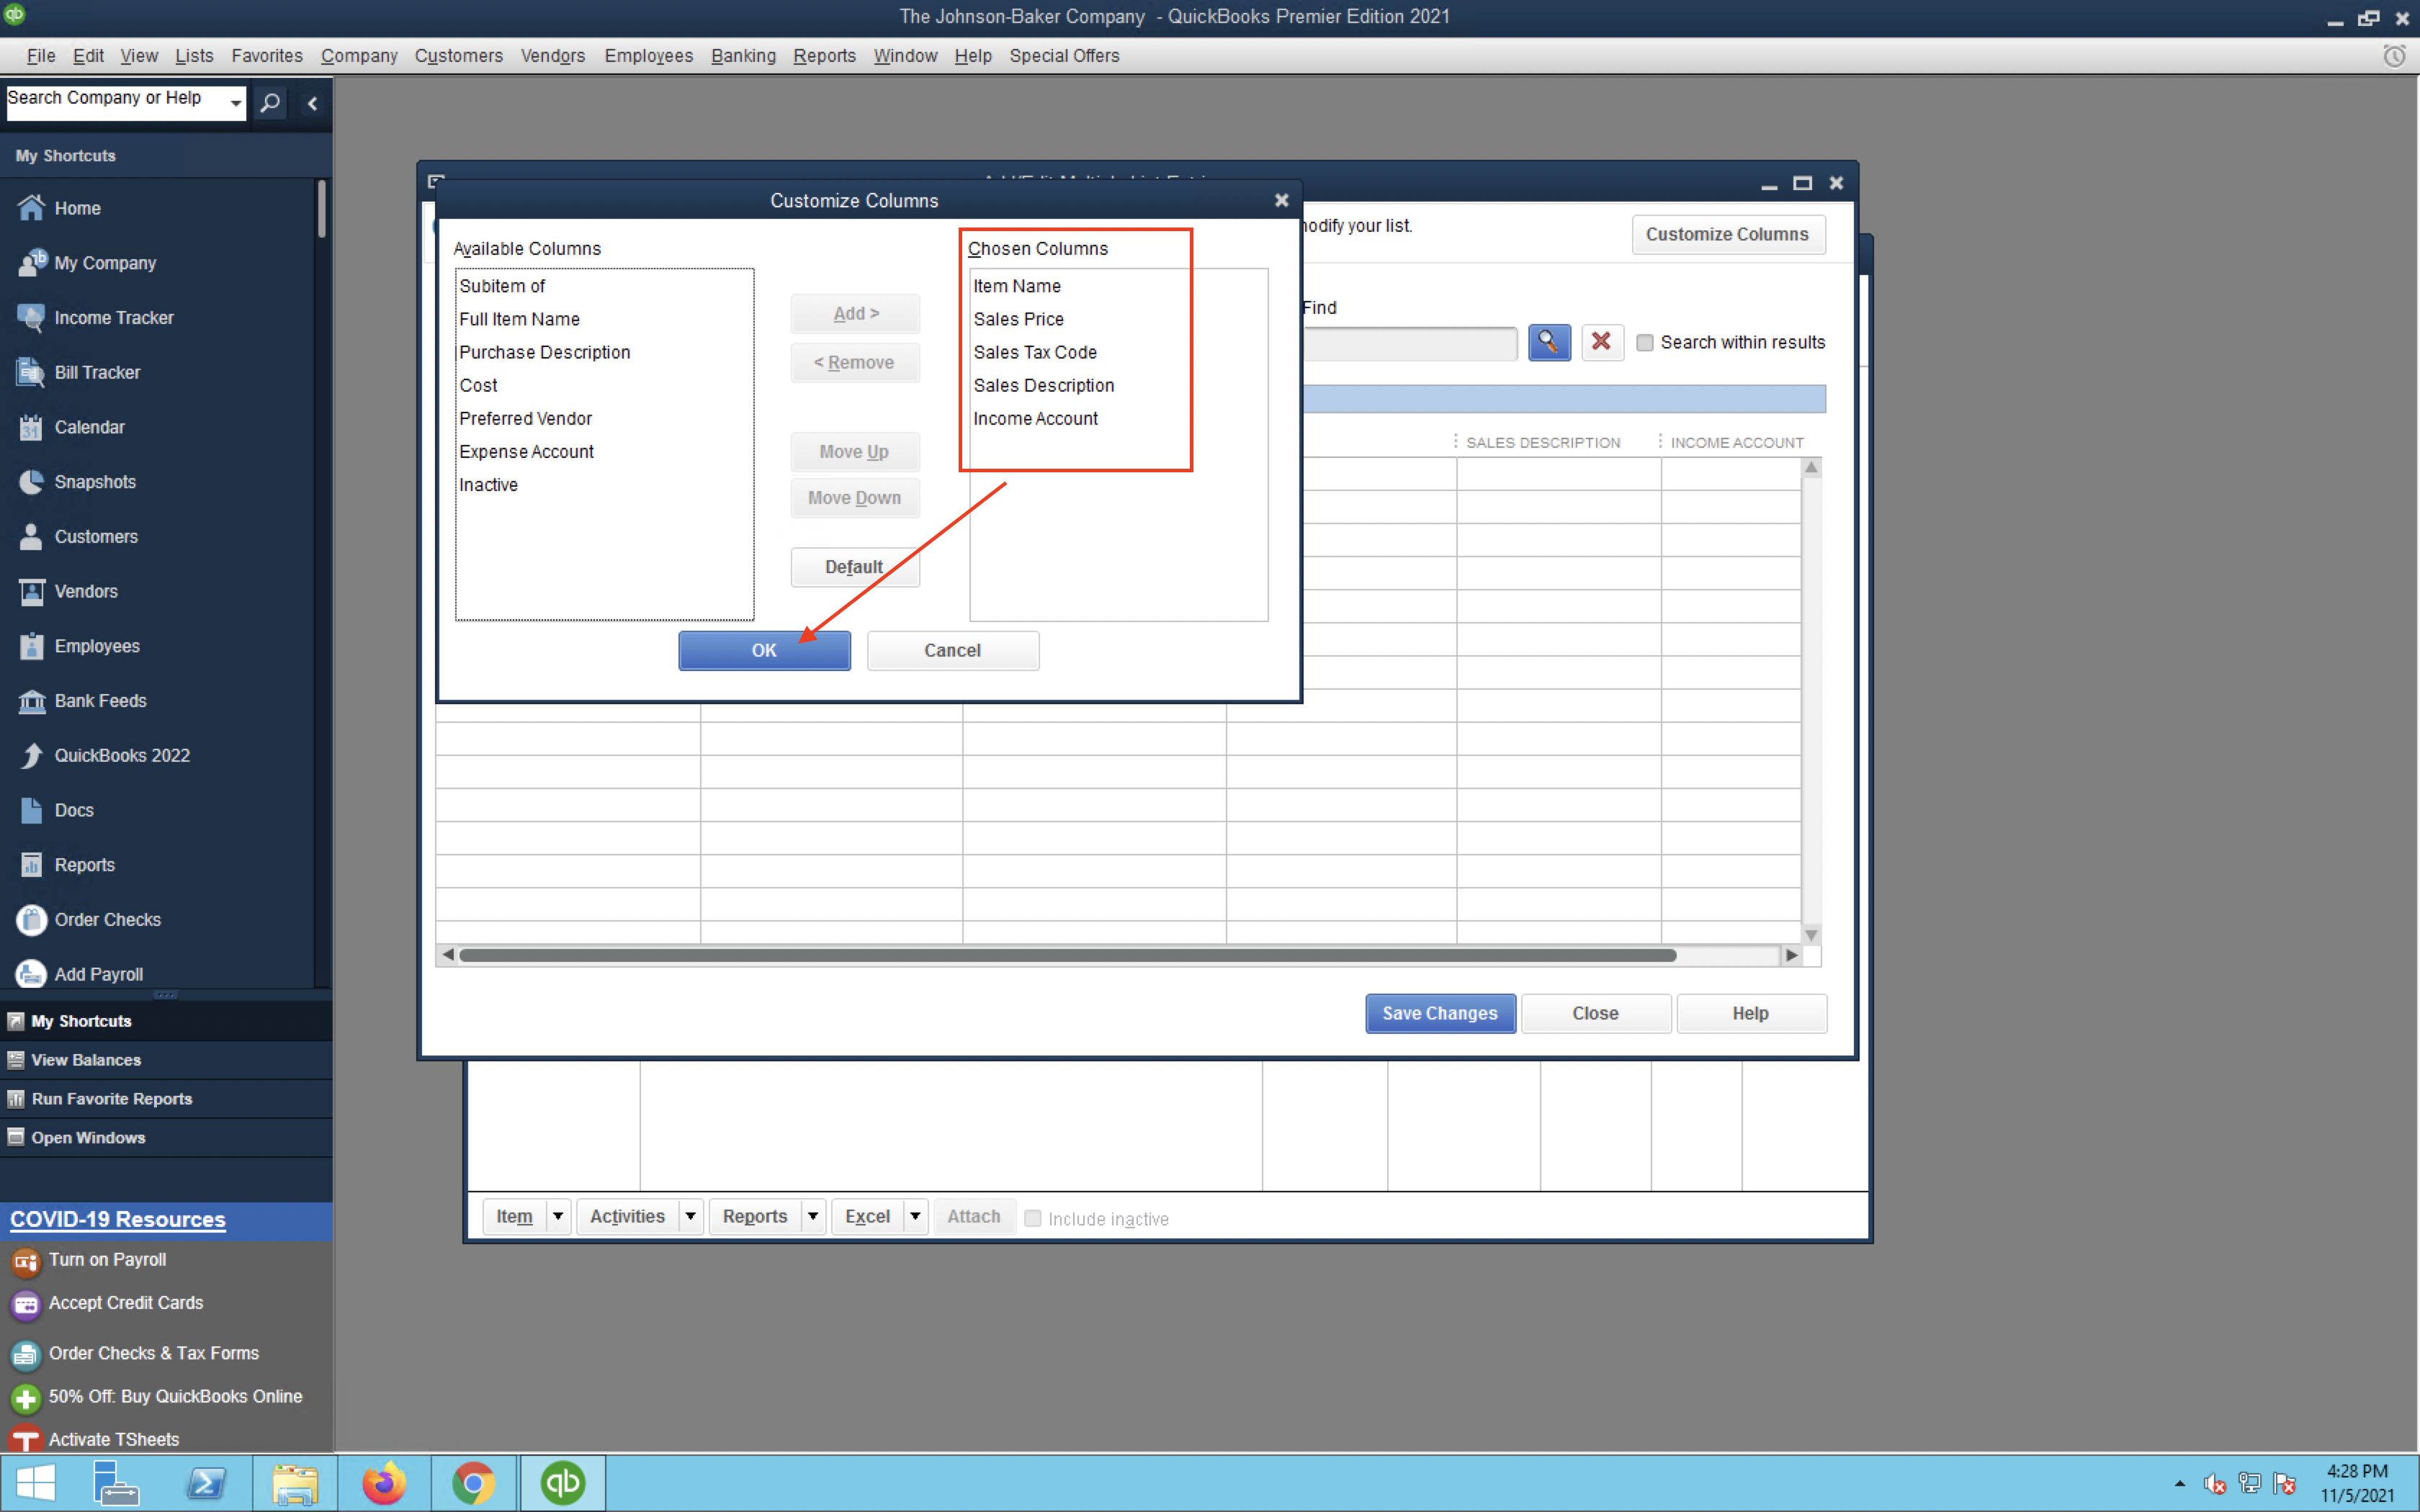
Task: Open the Lists menu
Action: (x=194, y=56)
